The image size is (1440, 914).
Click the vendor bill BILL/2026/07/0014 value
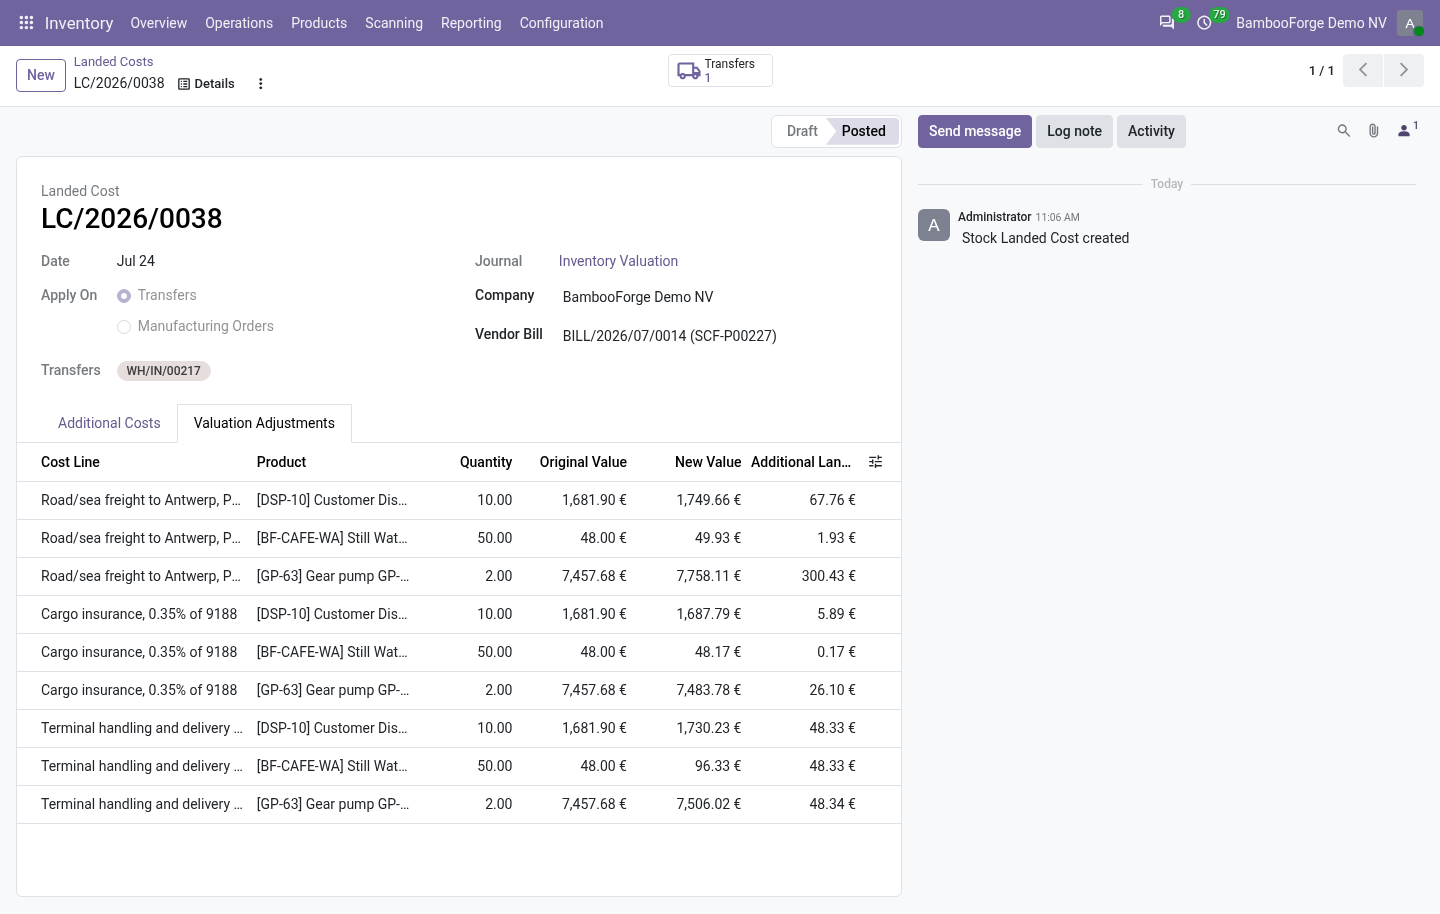[x=669, y=336]
